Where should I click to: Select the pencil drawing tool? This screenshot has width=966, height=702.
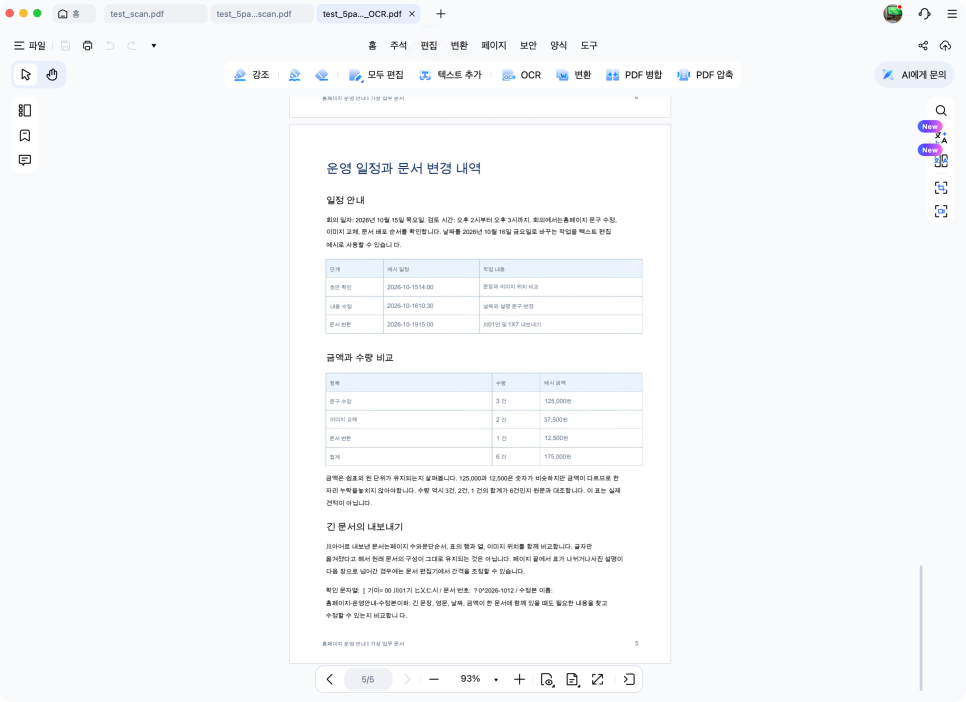(295, 75)
